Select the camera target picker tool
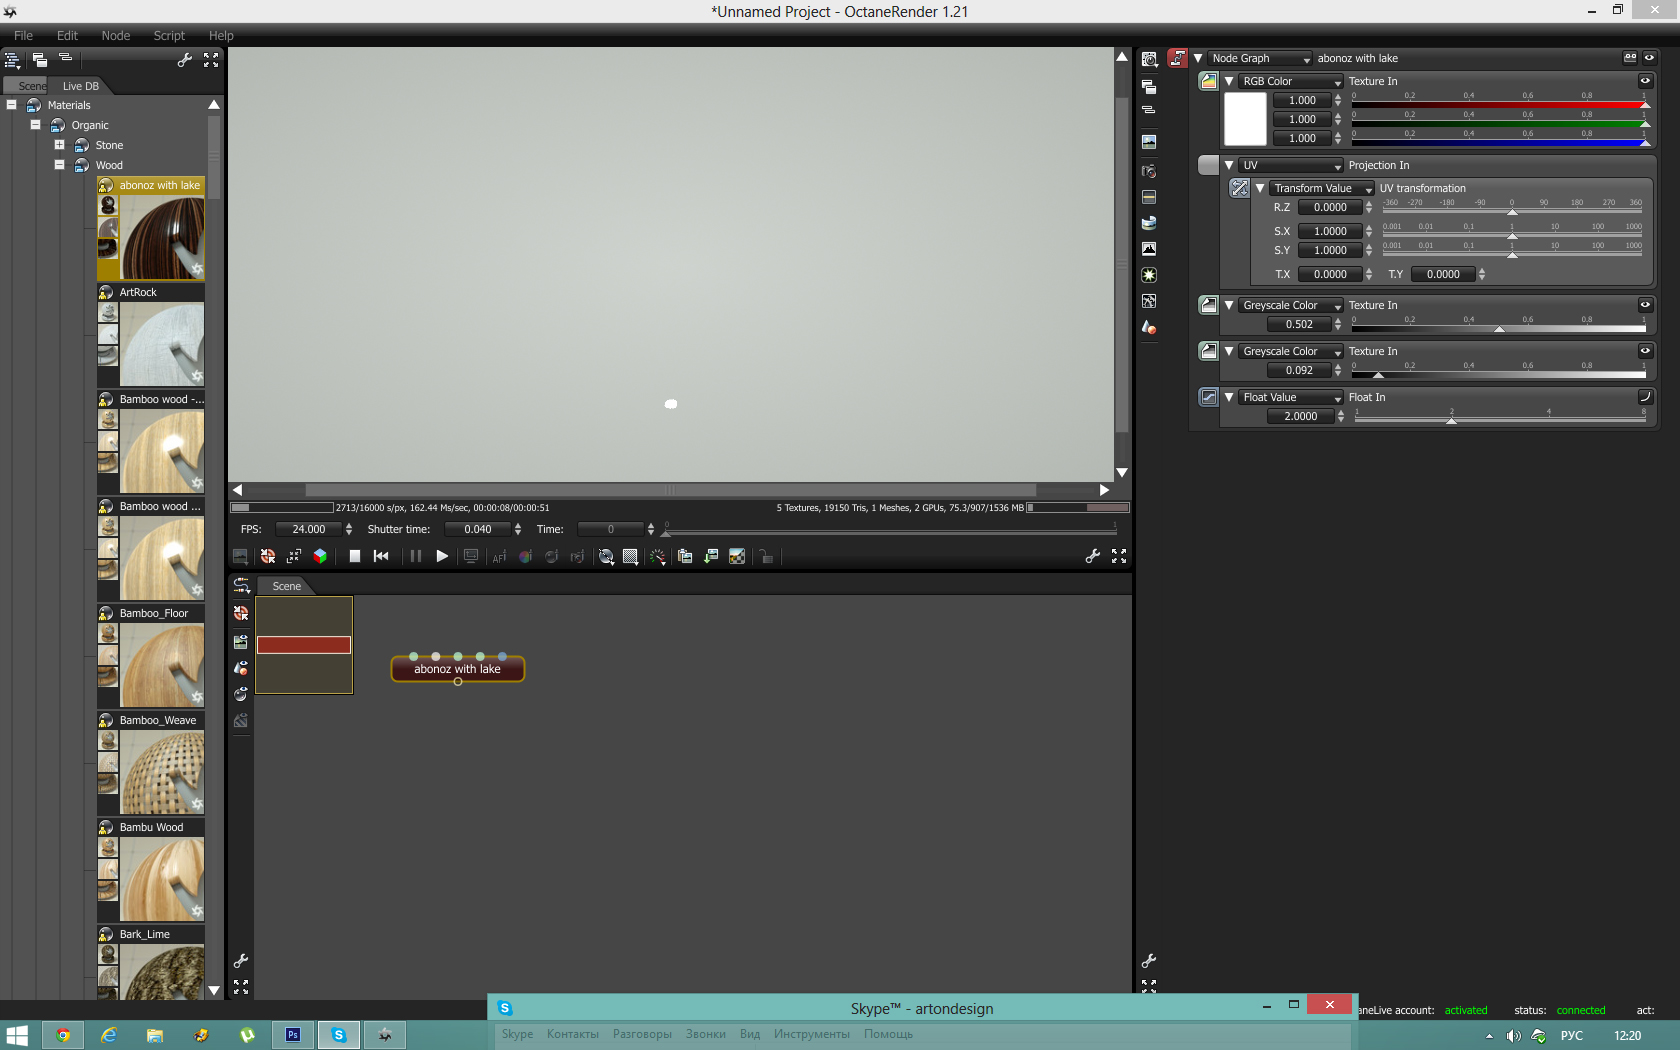Viewport: 1680px width, 1050px height. coord(577,557)
